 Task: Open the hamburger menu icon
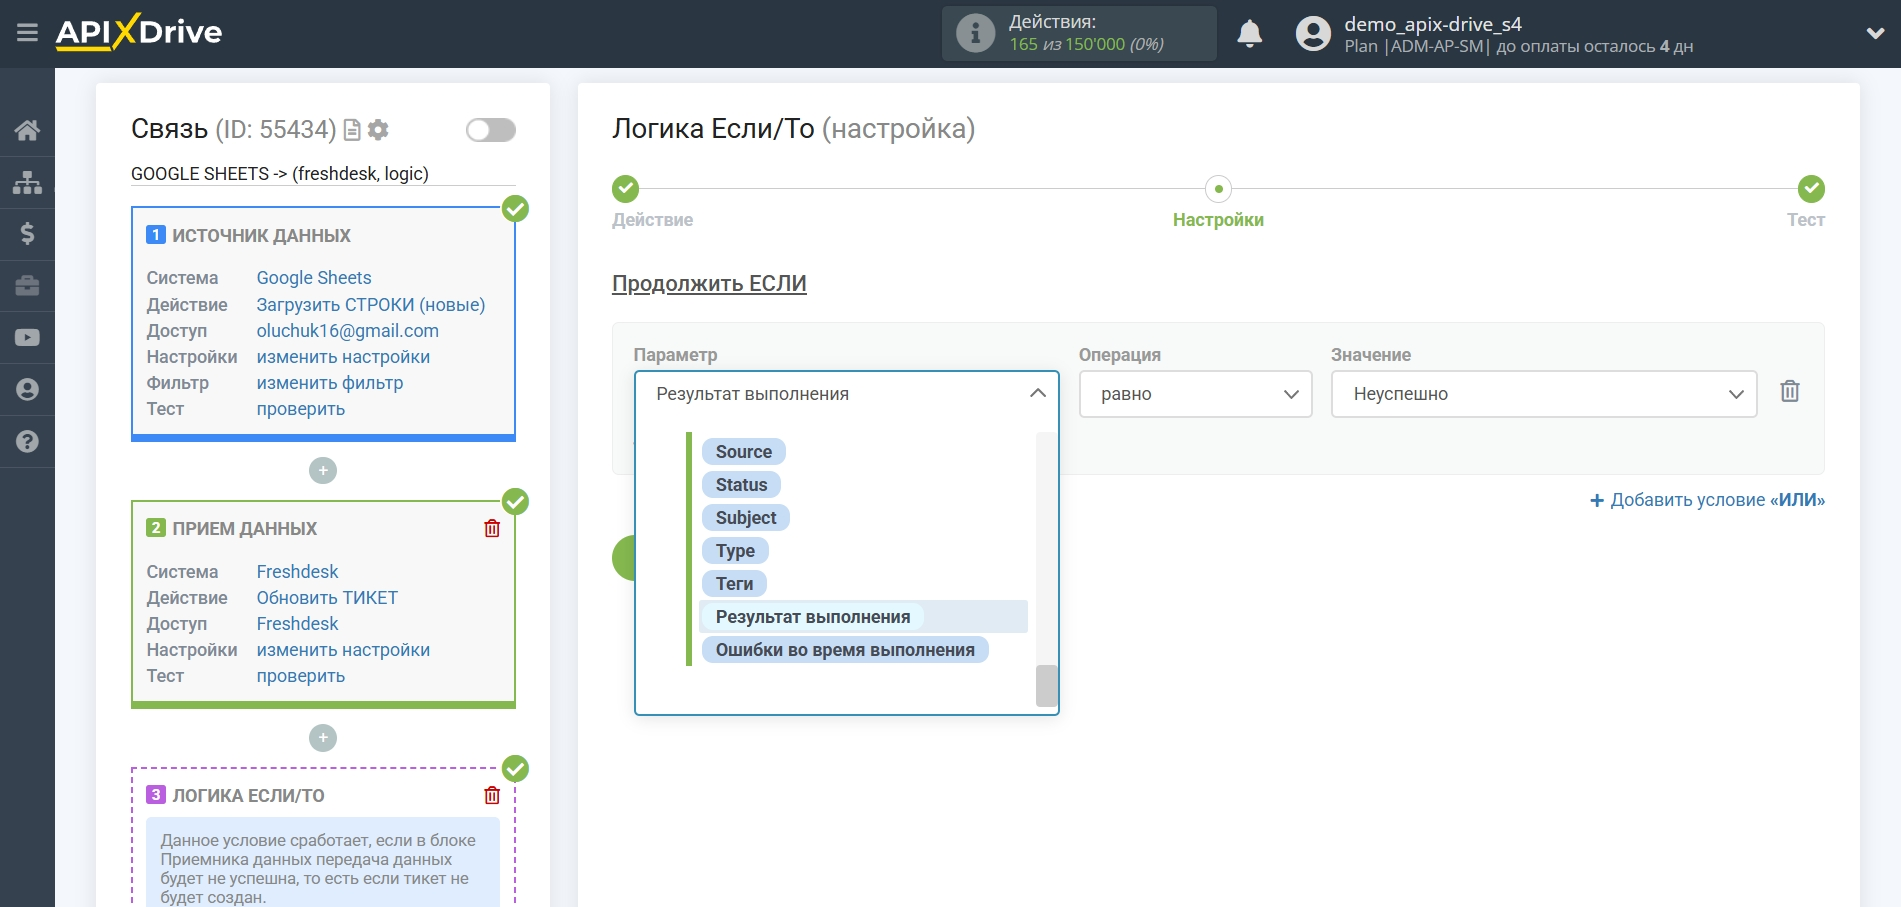[27, 33]
